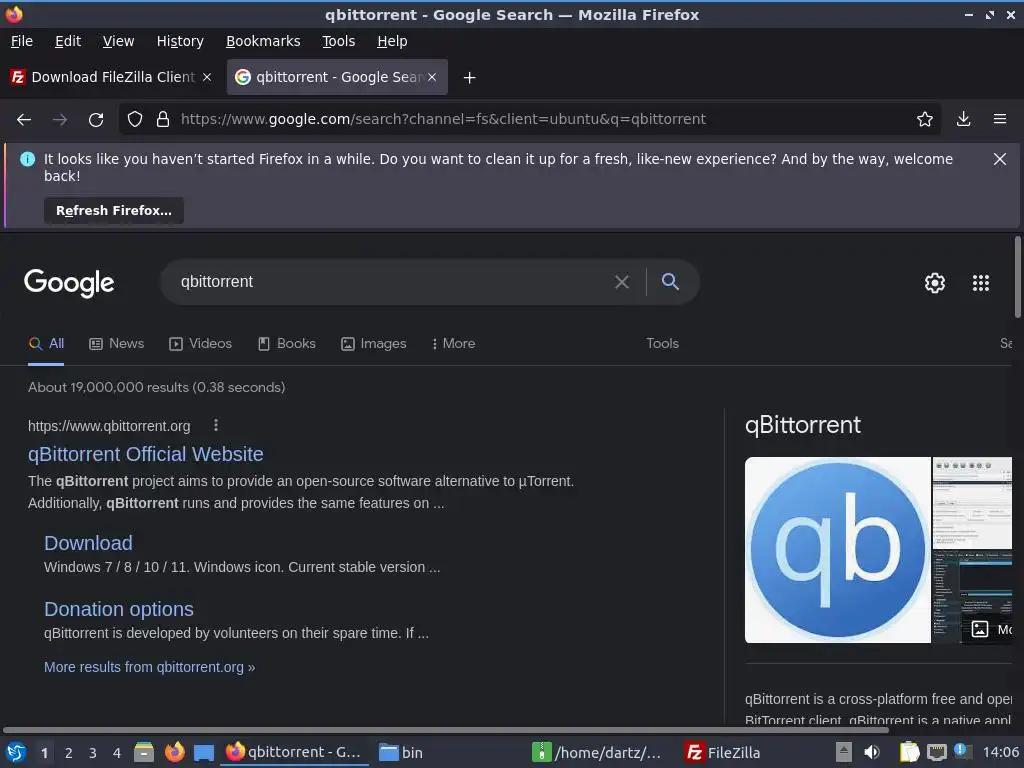1024x768 pixels.
Task: Open the Download sitelink
Action: tap(88, 543)
